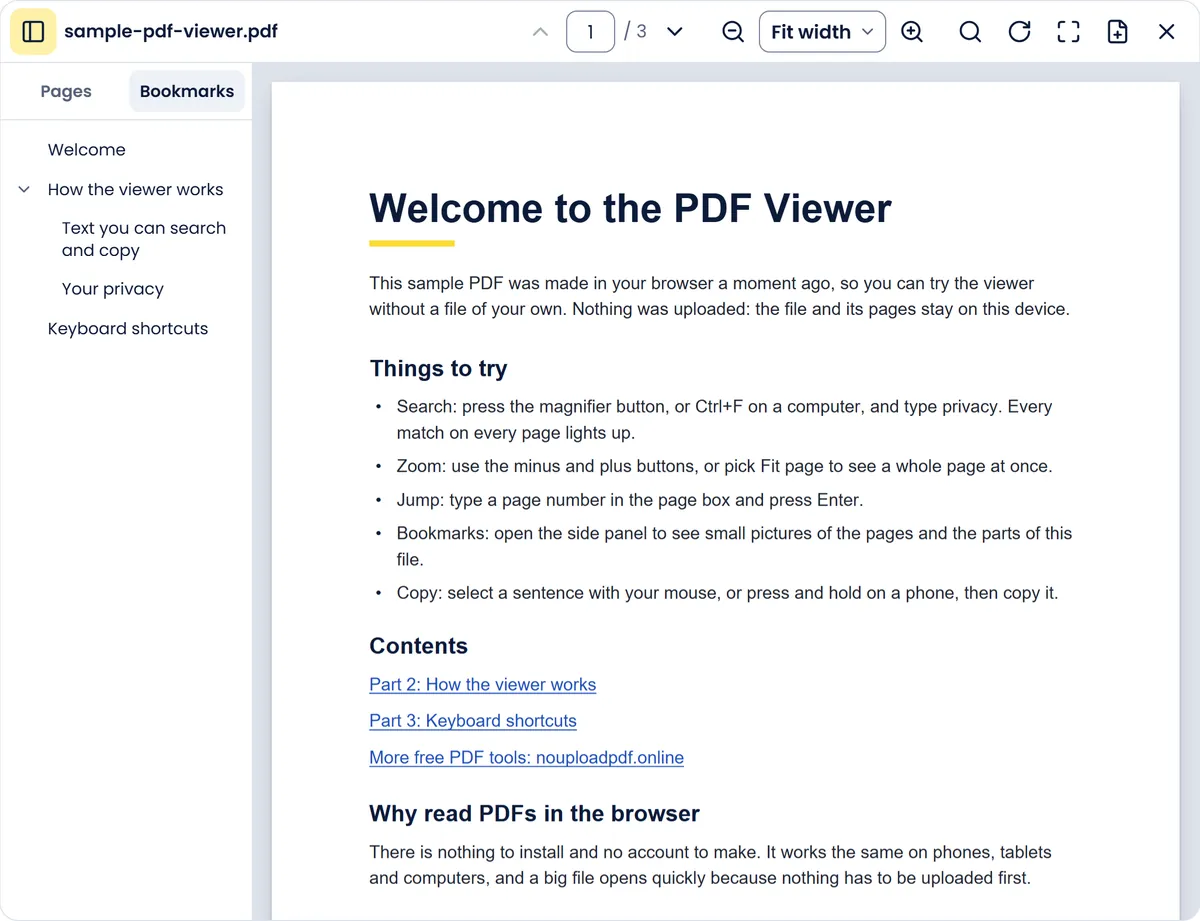Click the Things to try heading

[438, 369]
